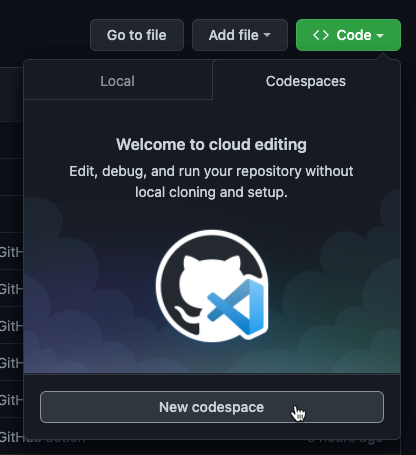The height and width of the screenshot is (455, 416).
Task: Switch to the Local tab
Action: tap(118, 81)
